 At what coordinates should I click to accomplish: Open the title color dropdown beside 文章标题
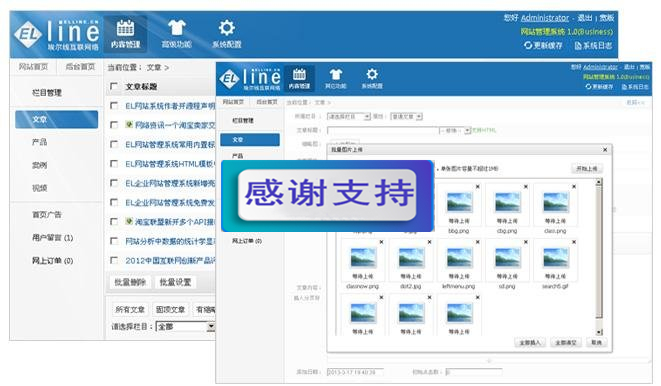[455, 131]
